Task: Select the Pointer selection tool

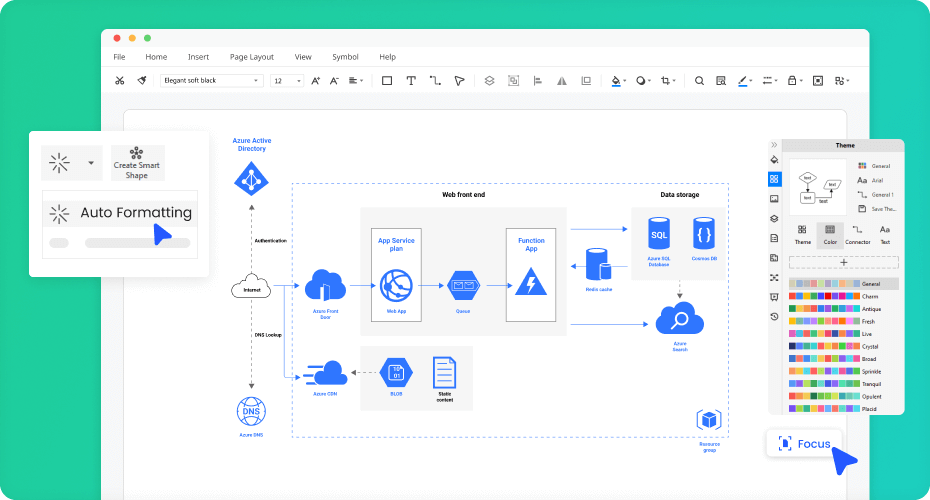Action: [459, 81]
